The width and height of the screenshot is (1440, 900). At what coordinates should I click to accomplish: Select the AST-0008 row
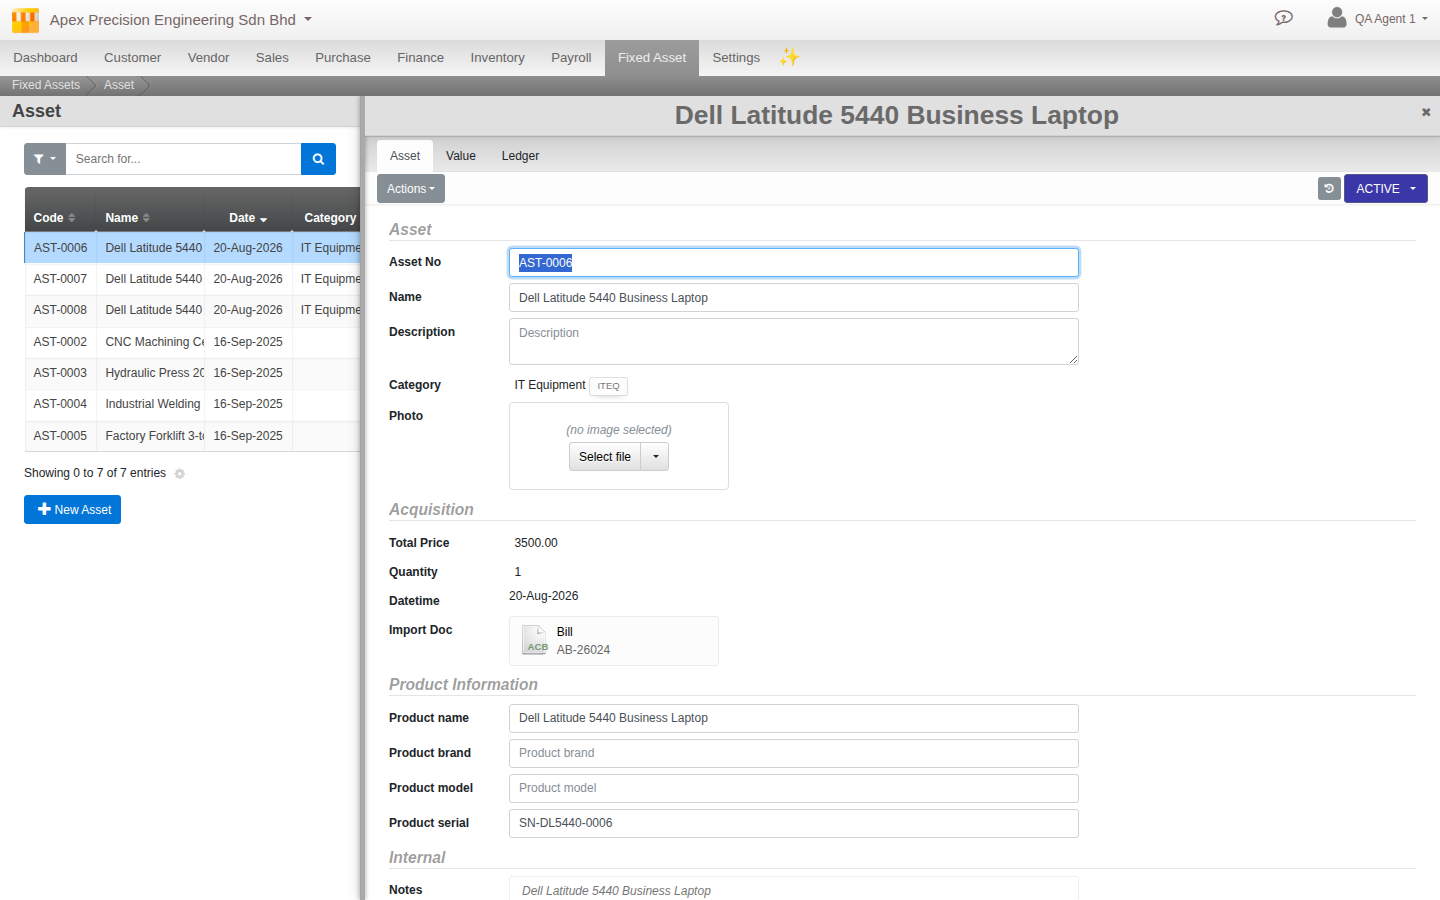[192, 310]
